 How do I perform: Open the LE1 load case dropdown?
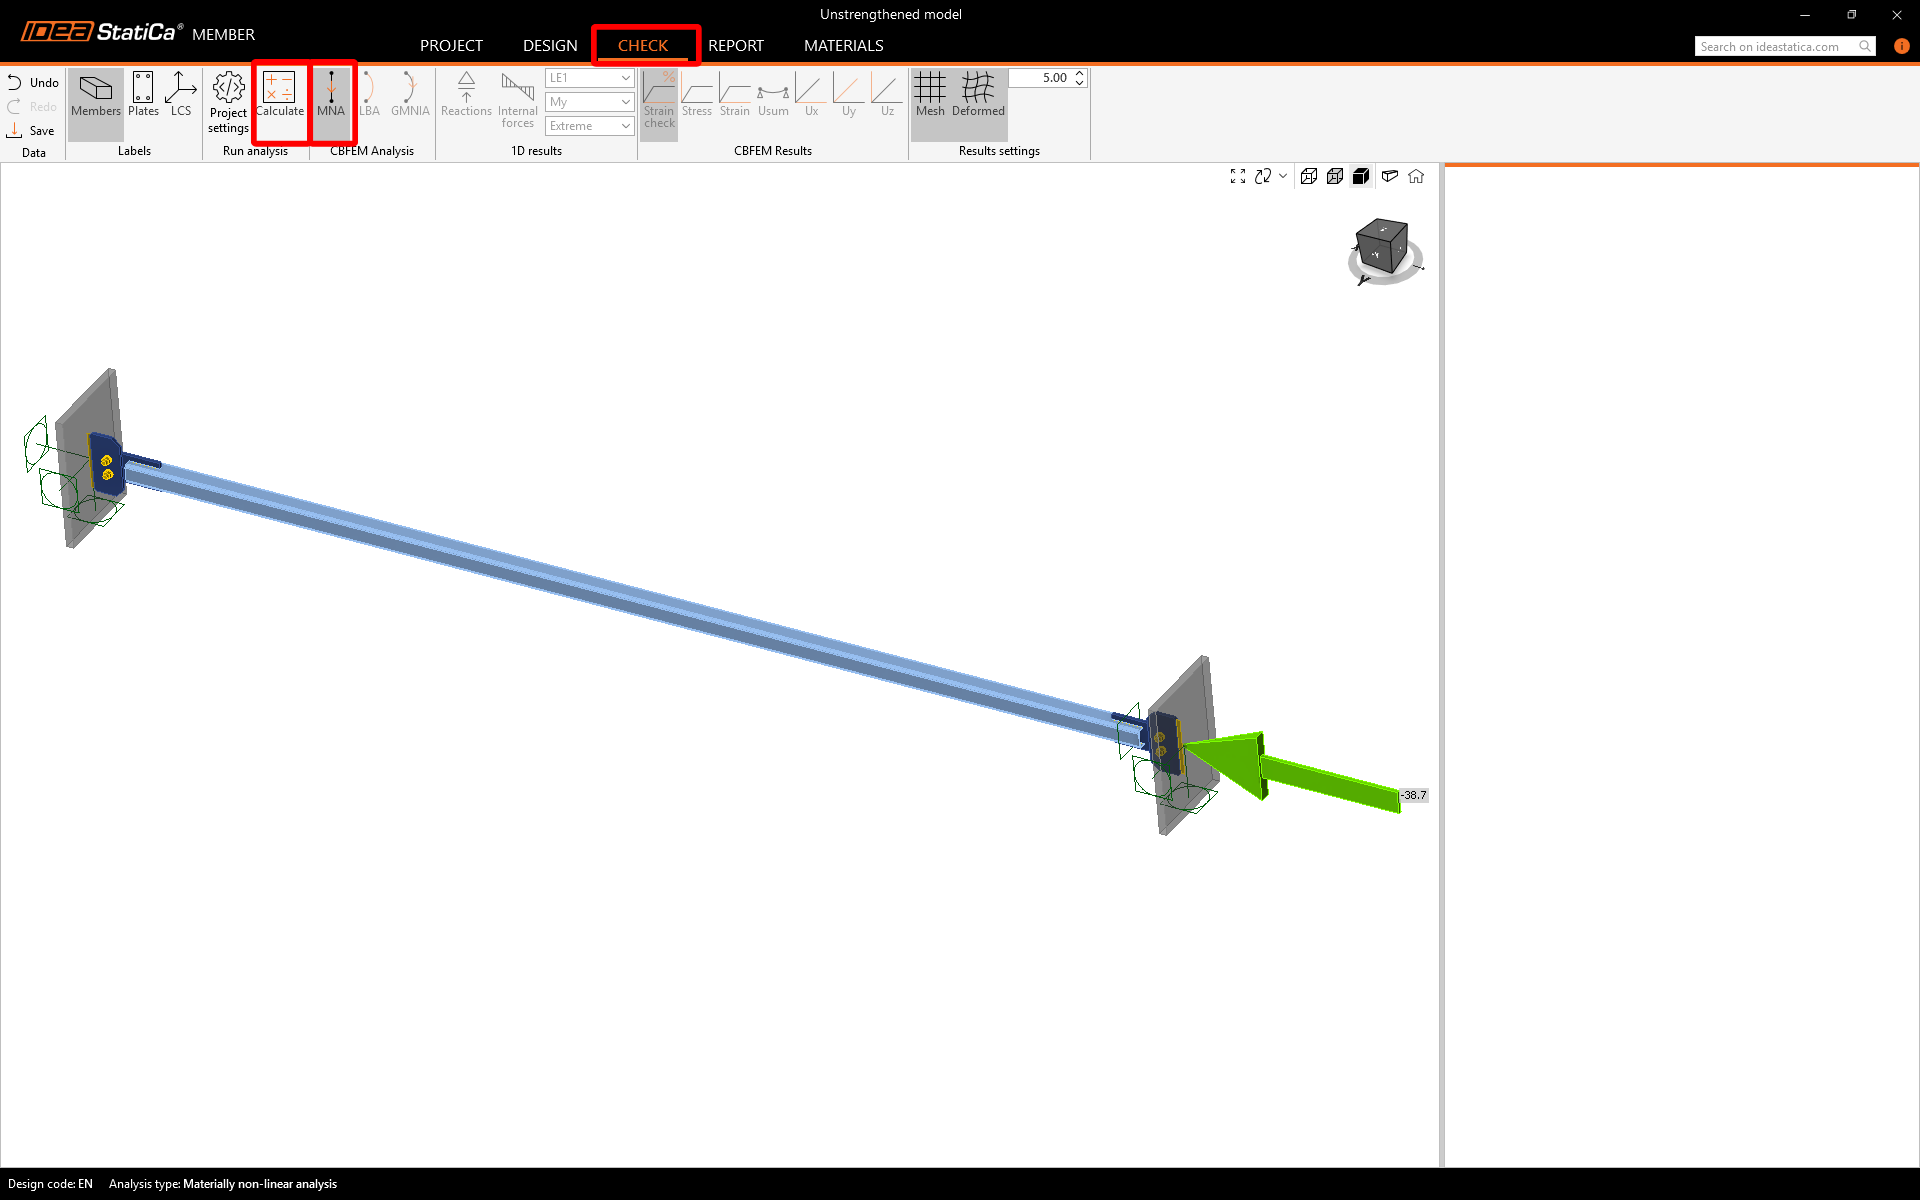[x=590, y=78]
